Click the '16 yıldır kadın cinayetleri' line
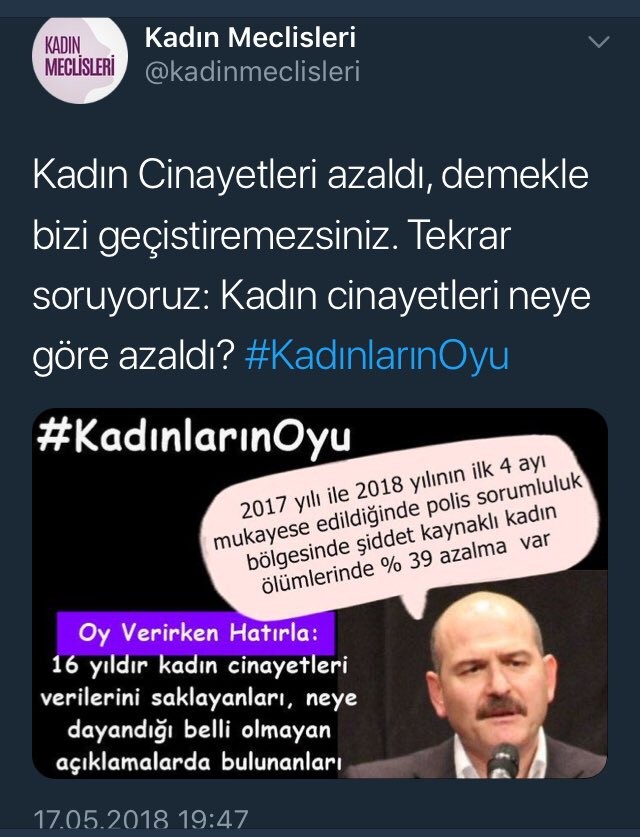Viewport: 640px width, 837px height. pos(200,666)
